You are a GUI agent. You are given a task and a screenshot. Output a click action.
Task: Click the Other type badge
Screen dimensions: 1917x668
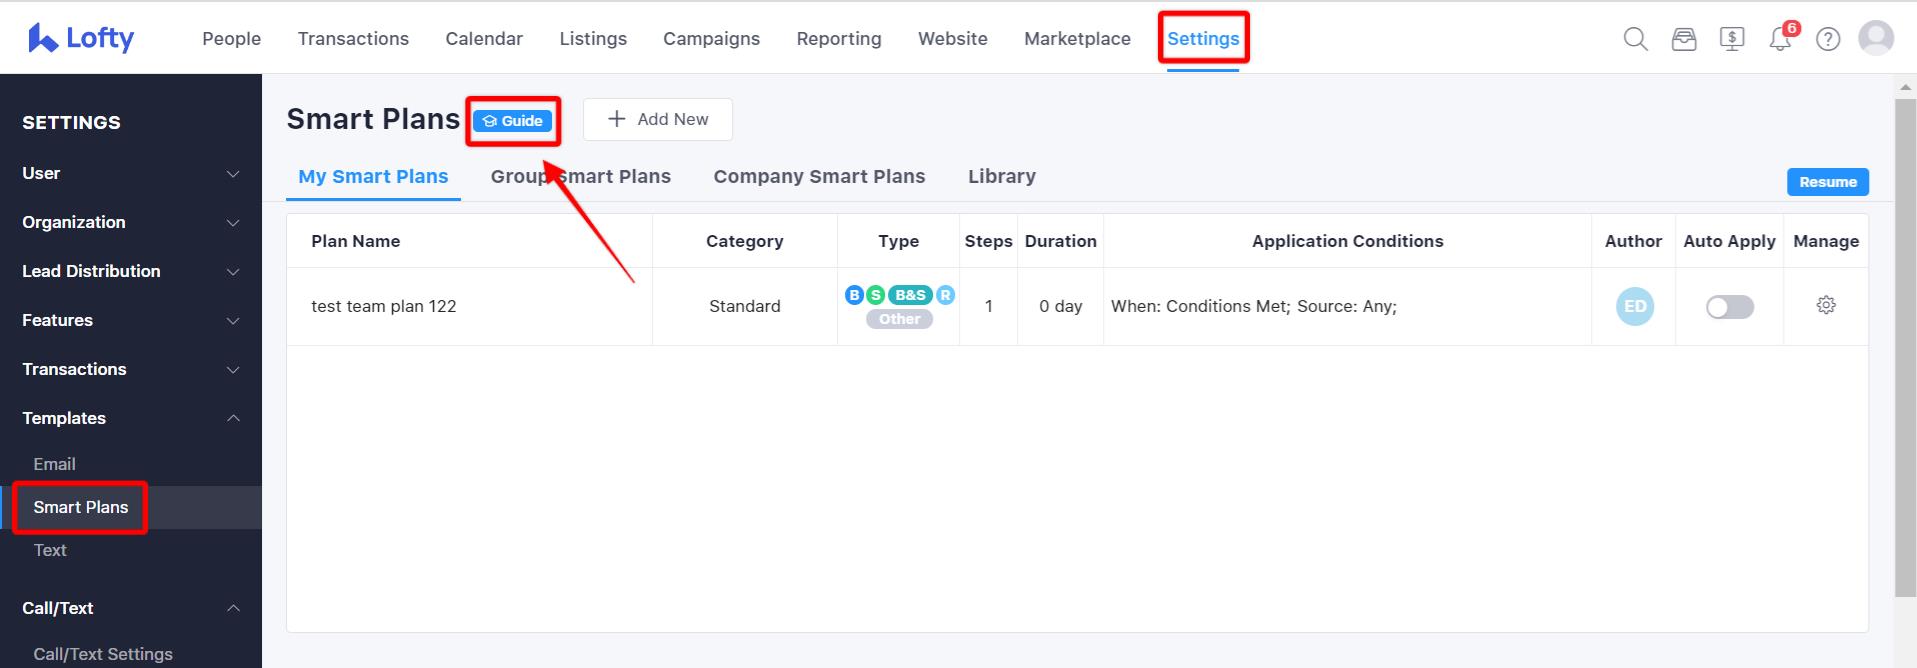pos(899,319)
